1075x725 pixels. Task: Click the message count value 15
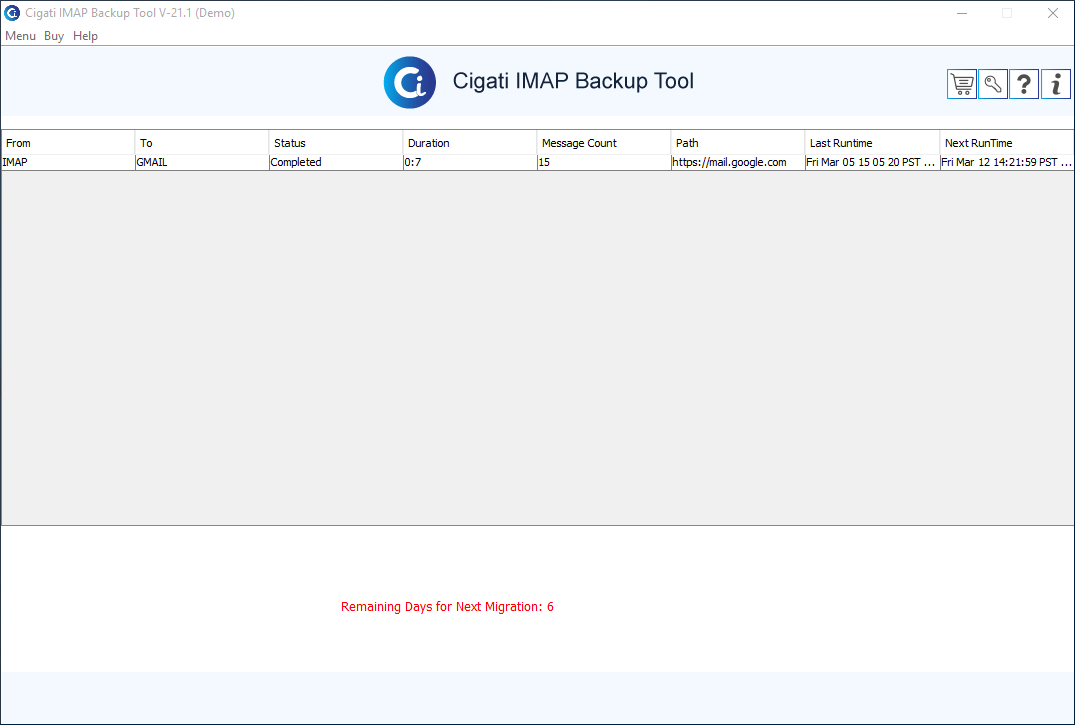tap(603, 163)
